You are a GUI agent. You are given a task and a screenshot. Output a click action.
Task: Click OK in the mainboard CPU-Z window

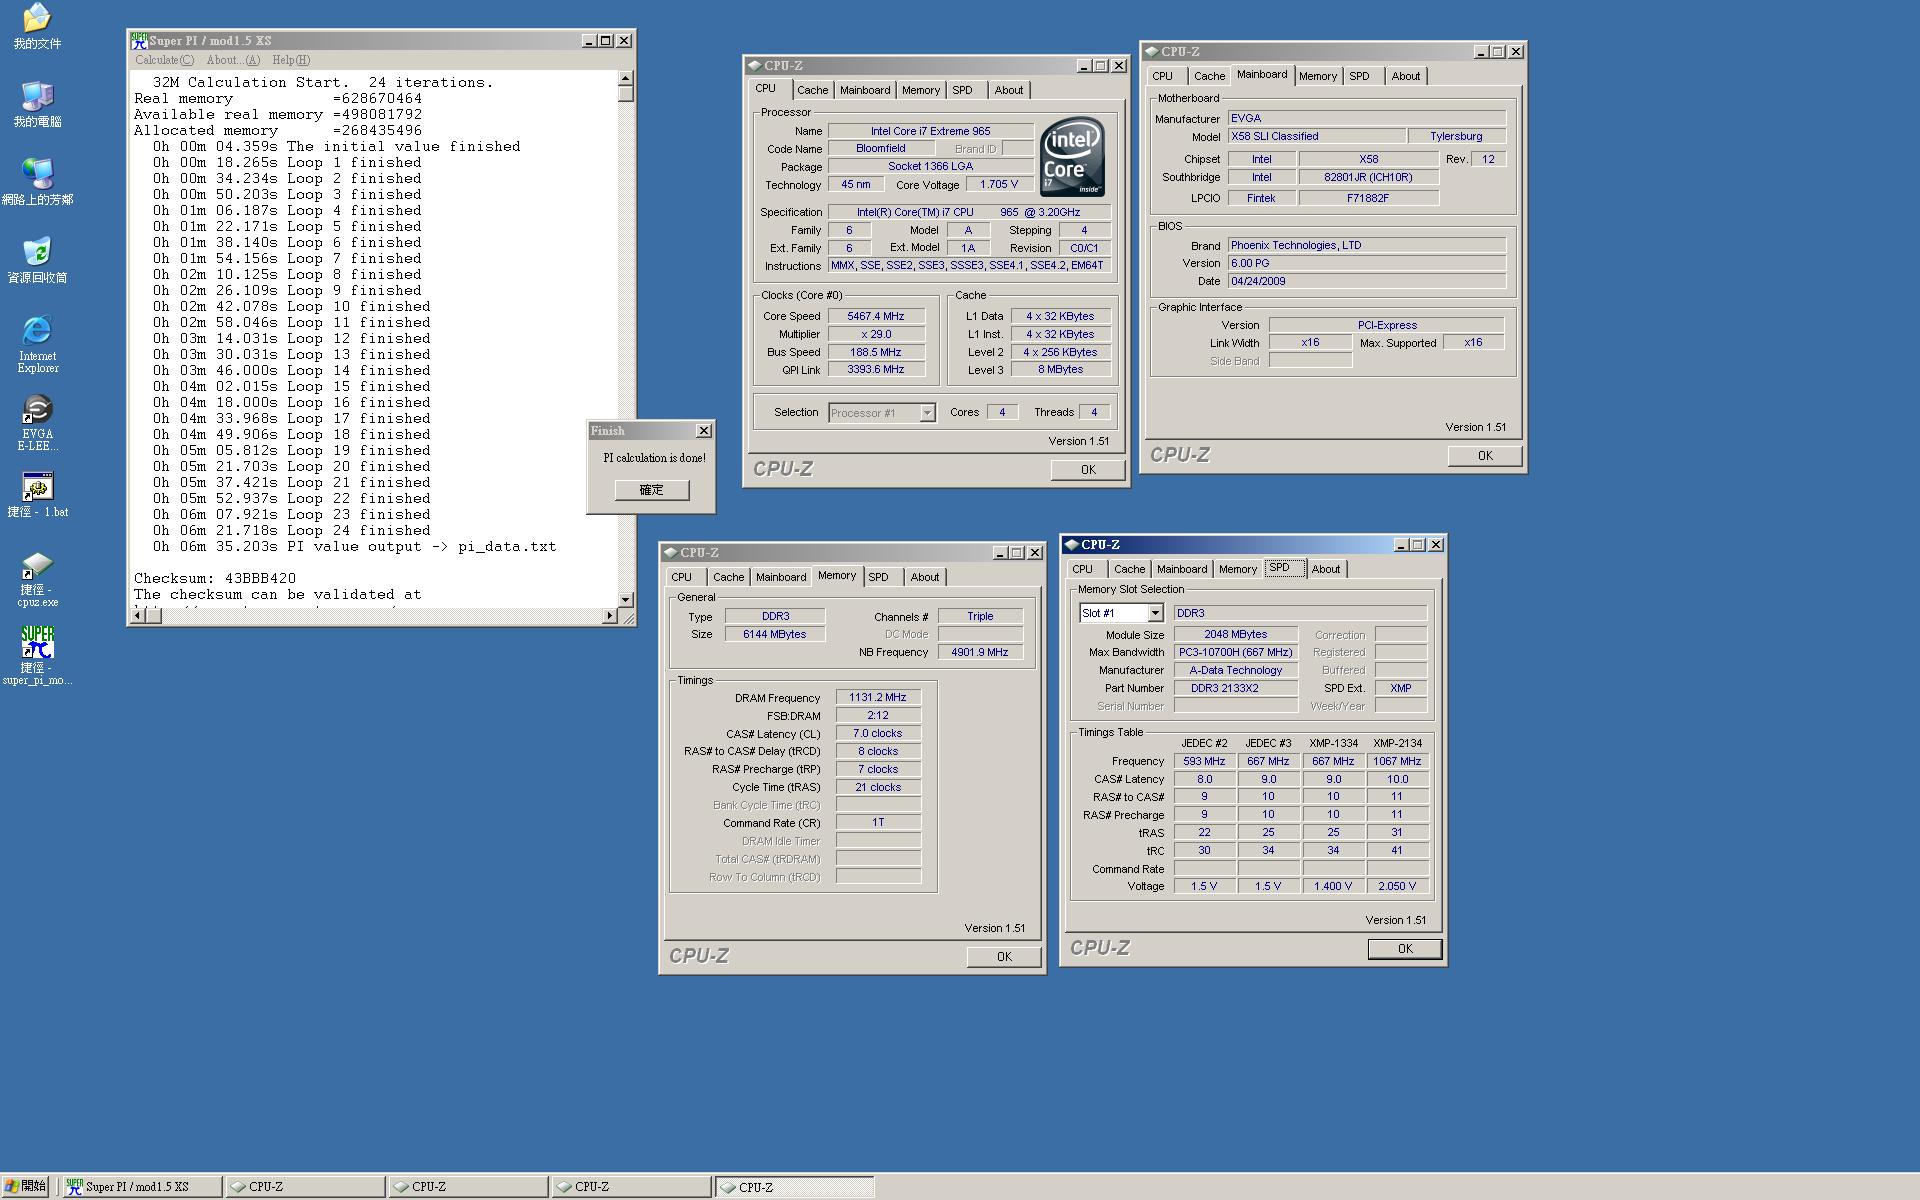pyautogui.click(x=1485, y=455)
